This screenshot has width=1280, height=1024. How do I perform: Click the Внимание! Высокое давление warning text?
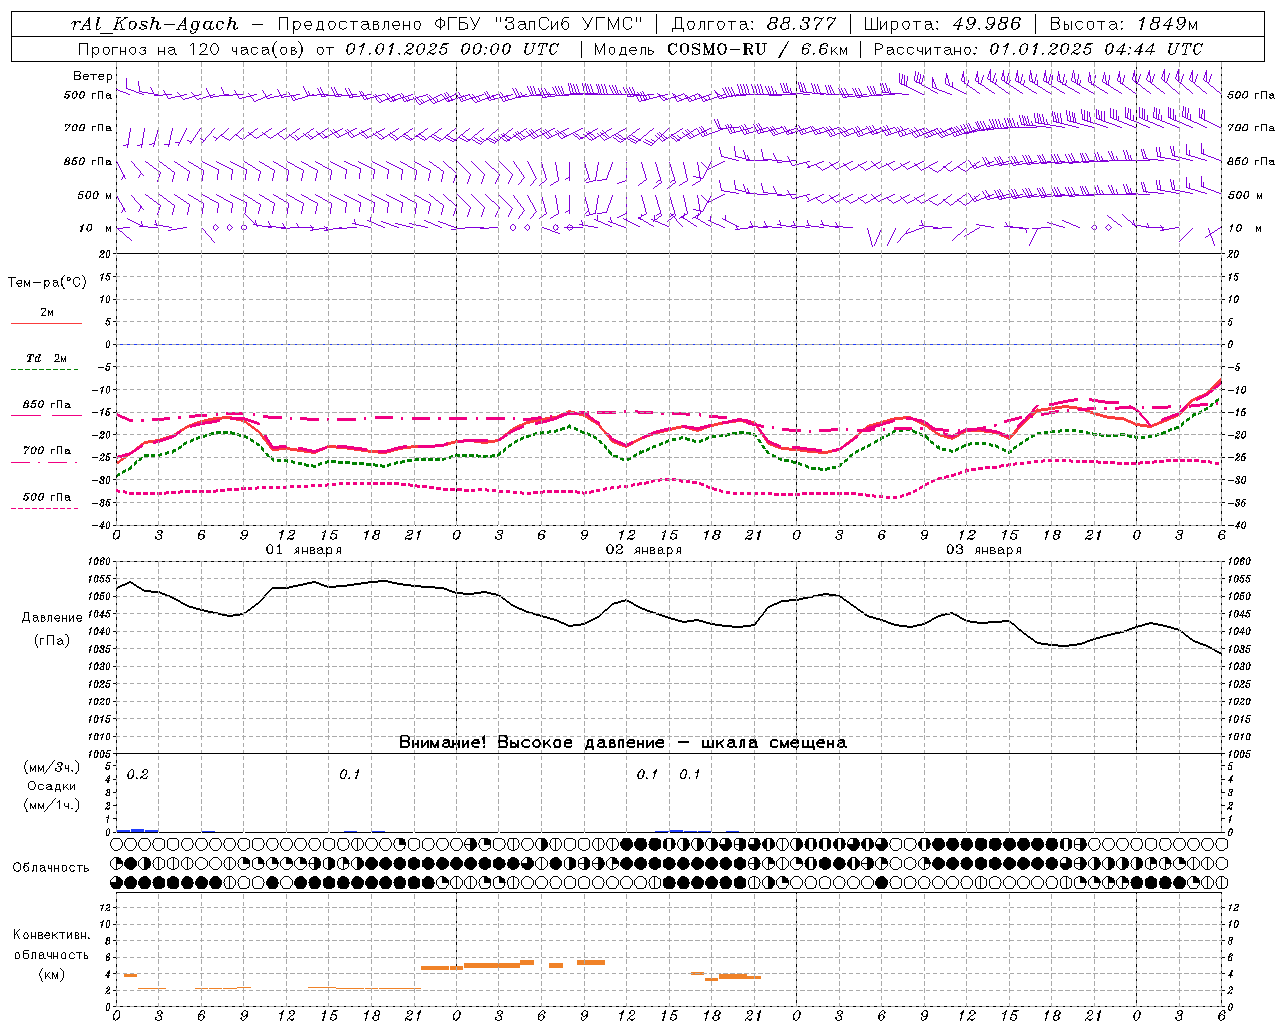[x=622, y=743]
